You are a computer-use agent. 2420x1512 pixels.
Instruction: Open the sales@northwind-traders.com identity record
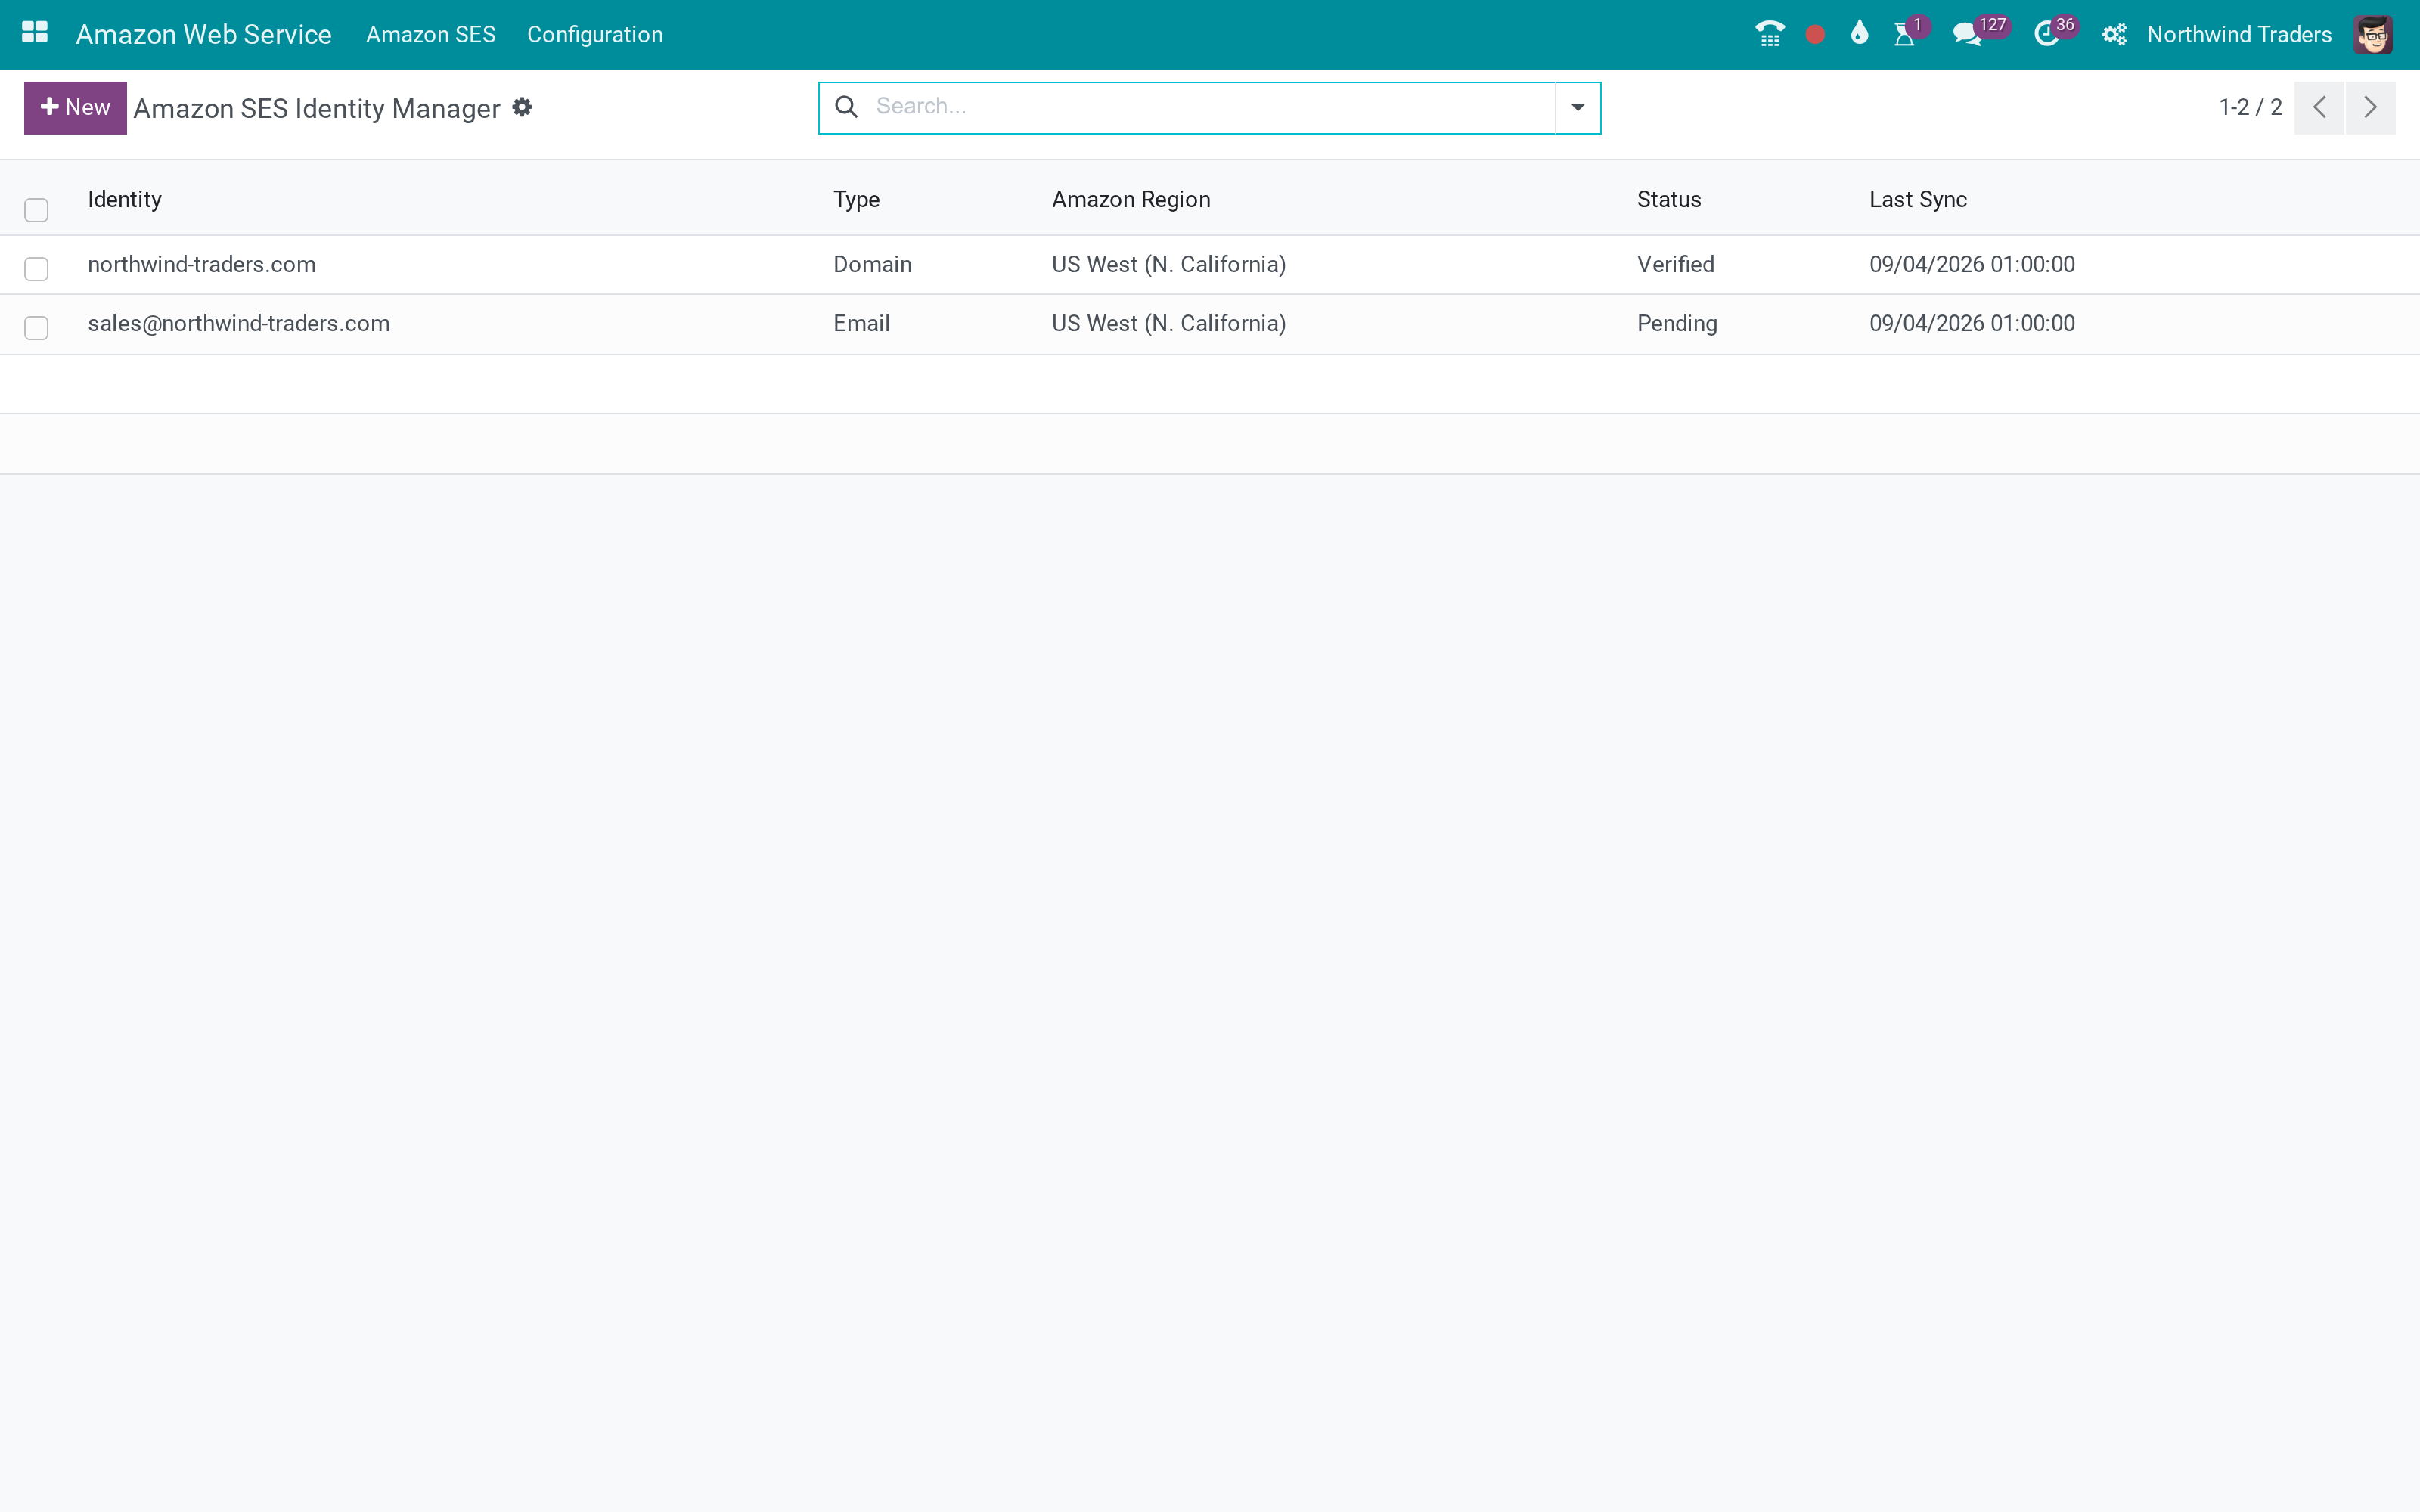(x=239, y=323)
